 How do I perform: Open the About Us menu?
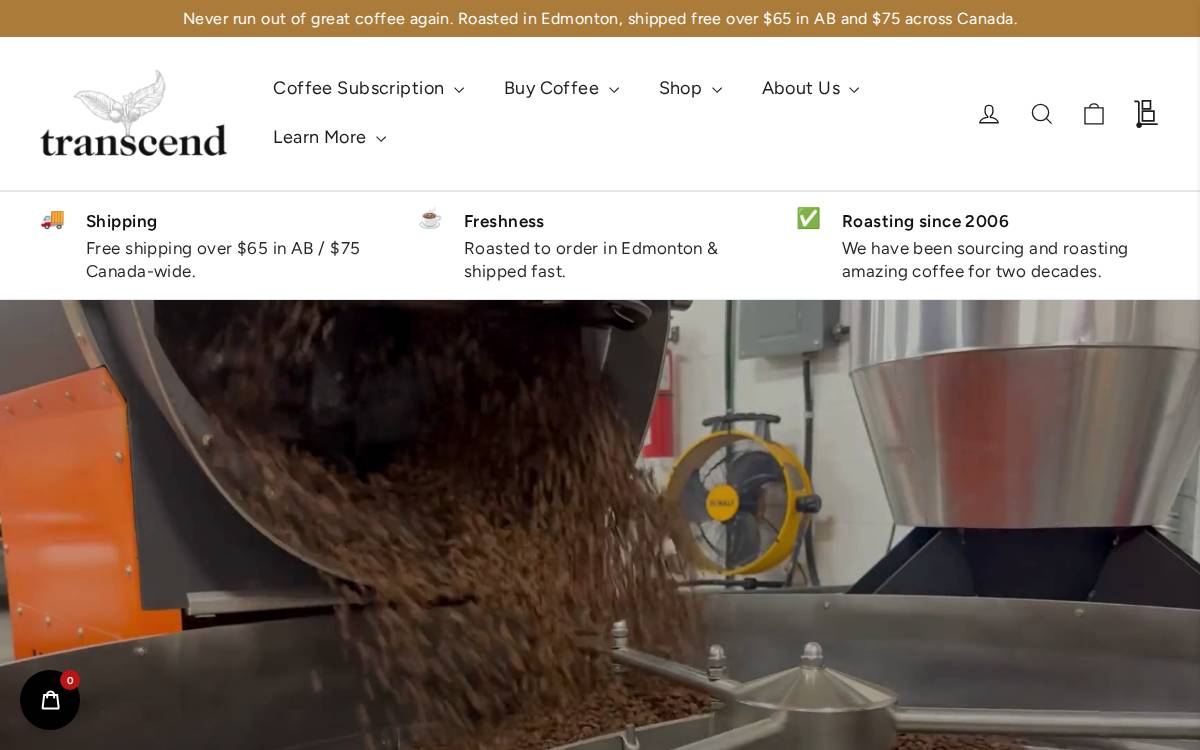click(810, 88)
